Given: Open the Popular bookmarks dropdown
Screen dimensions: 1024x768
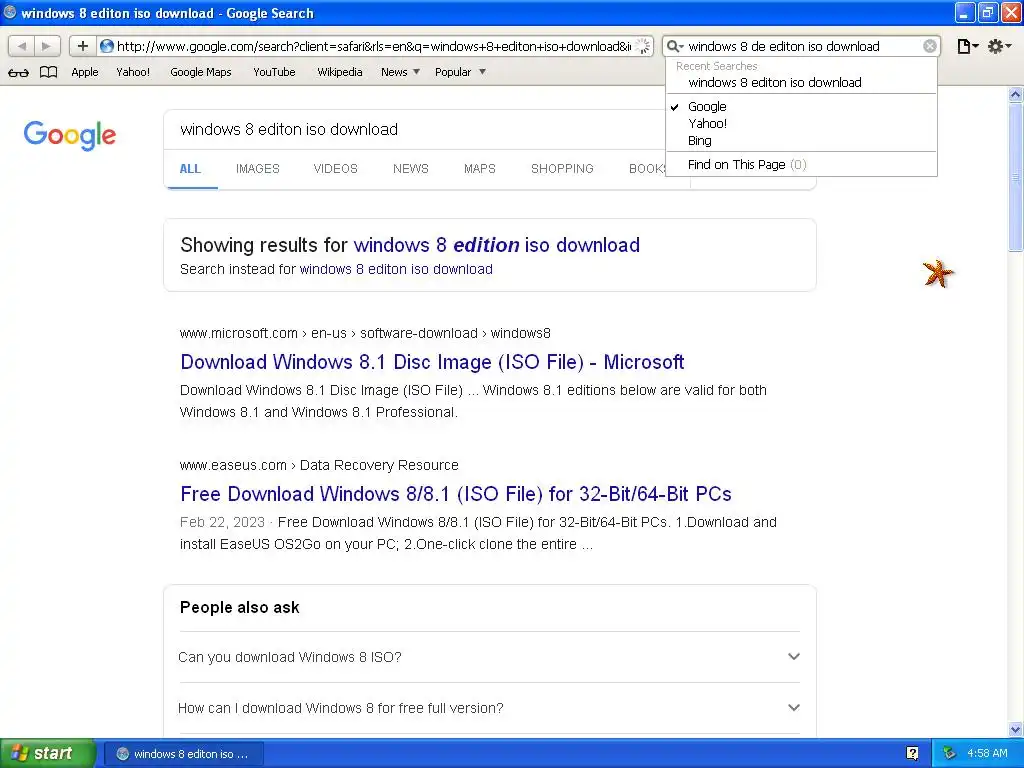Looking at the screenshot, I should pos(460,72).
